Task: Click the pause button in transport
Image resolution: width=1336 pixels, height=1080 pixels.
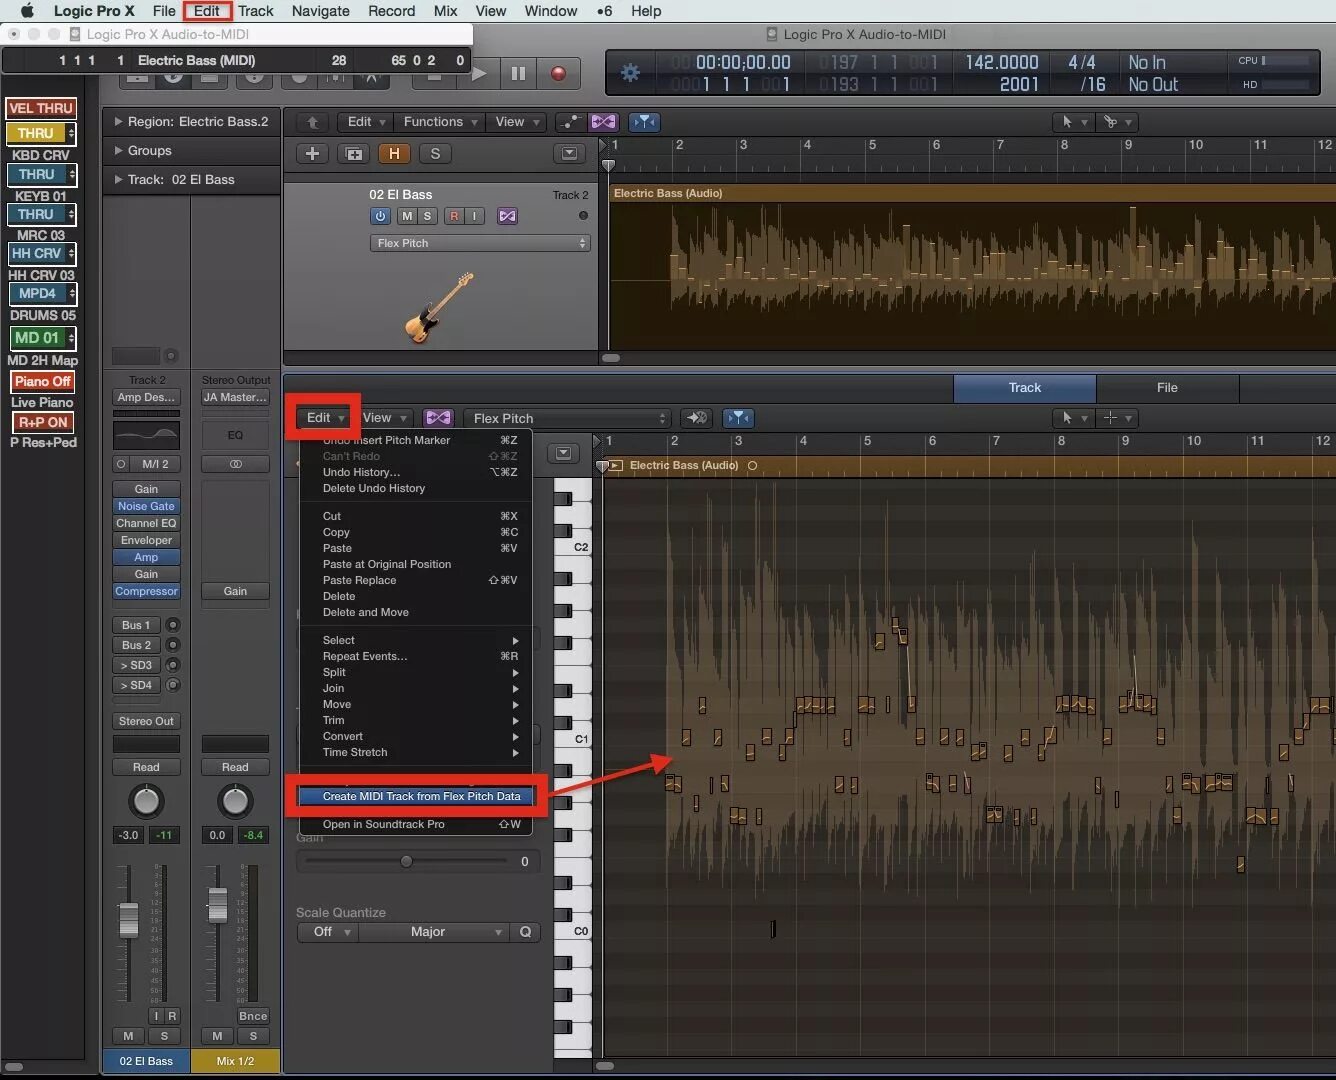Action: point(518,73)
